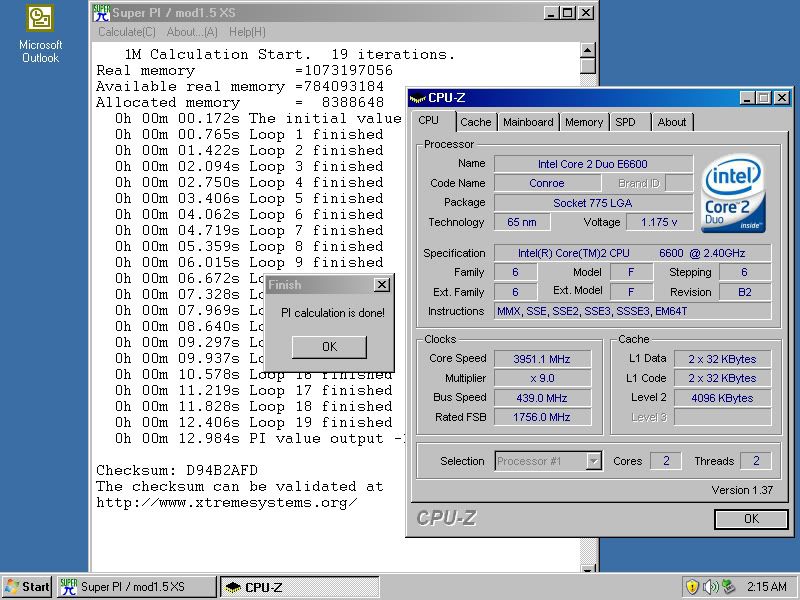Viewport: 800px width, 600px height.
Task: Click the Multiplier value x 9.0
Action: (542, 379)
